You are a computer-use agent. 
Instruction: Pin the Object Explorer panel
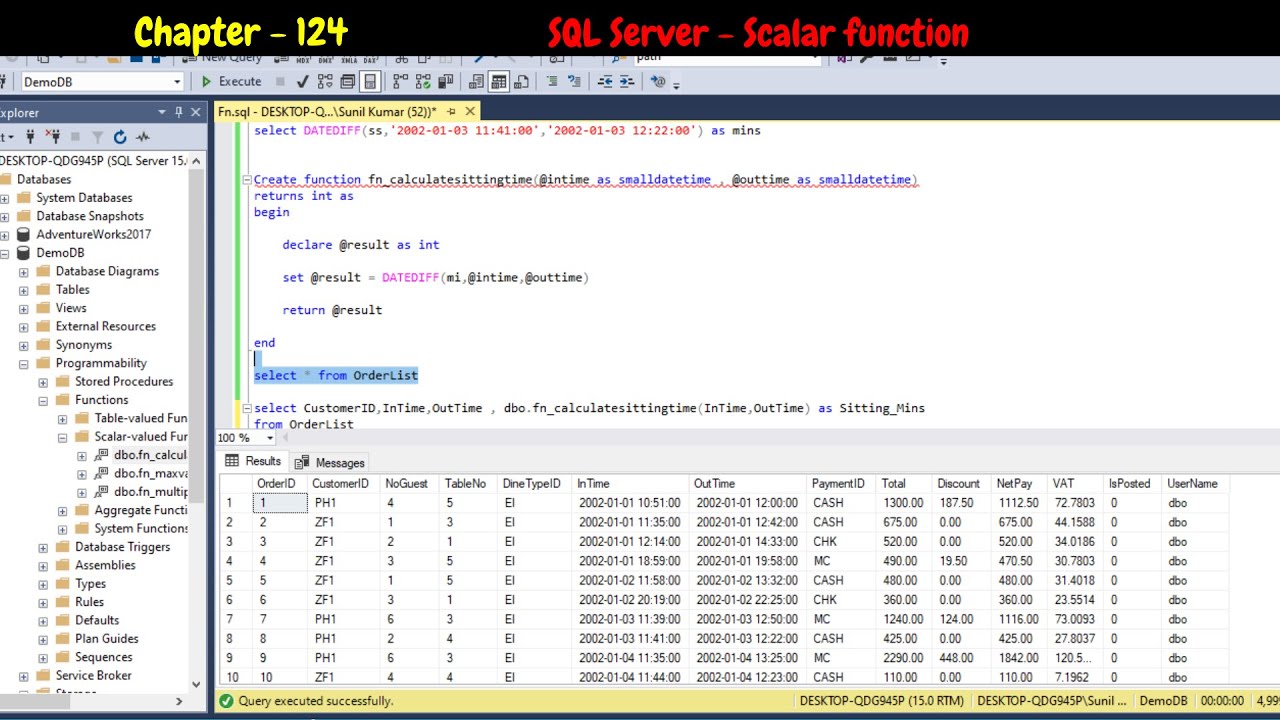pyautogui.click(x=179, y=112)
